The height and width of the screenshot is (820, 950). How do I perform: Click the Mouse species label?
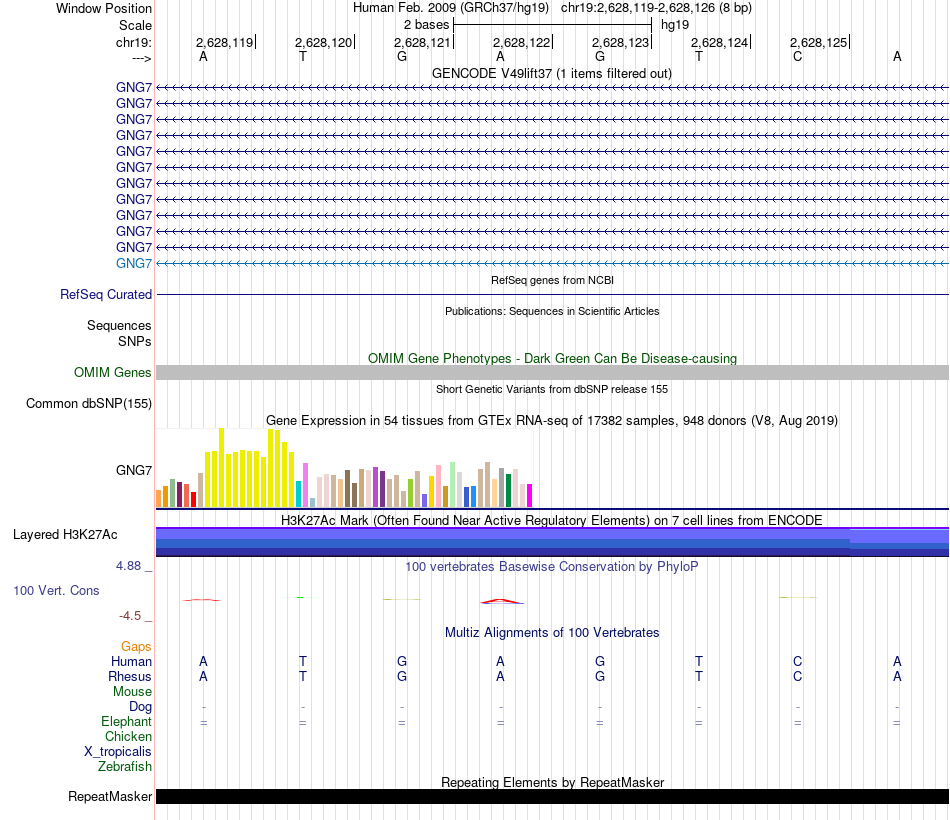pos(132,692)
